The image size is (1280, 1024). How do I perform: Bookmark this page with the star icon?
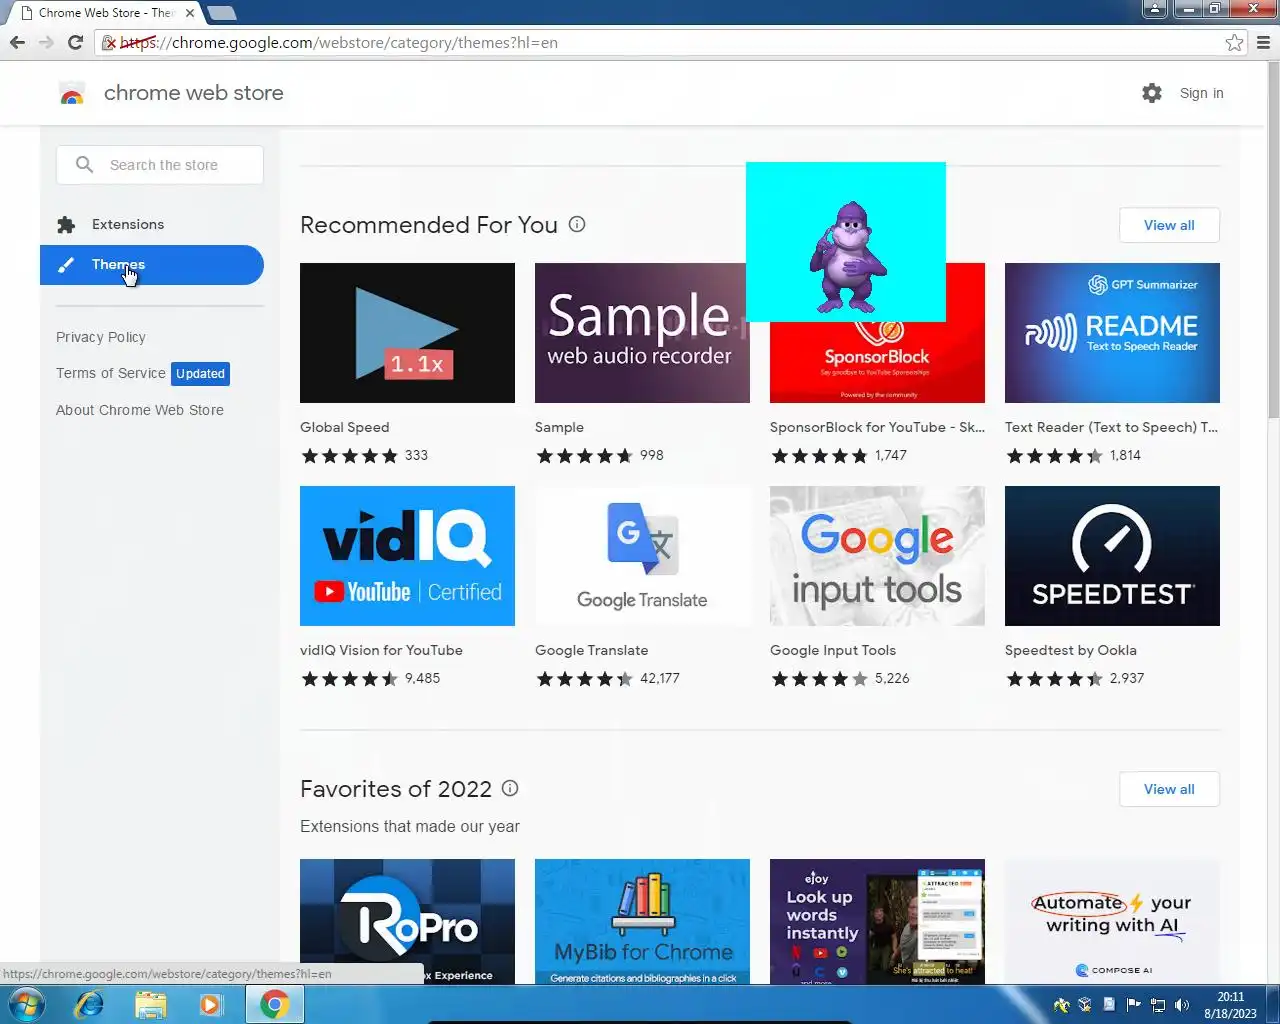(1234, 42)
